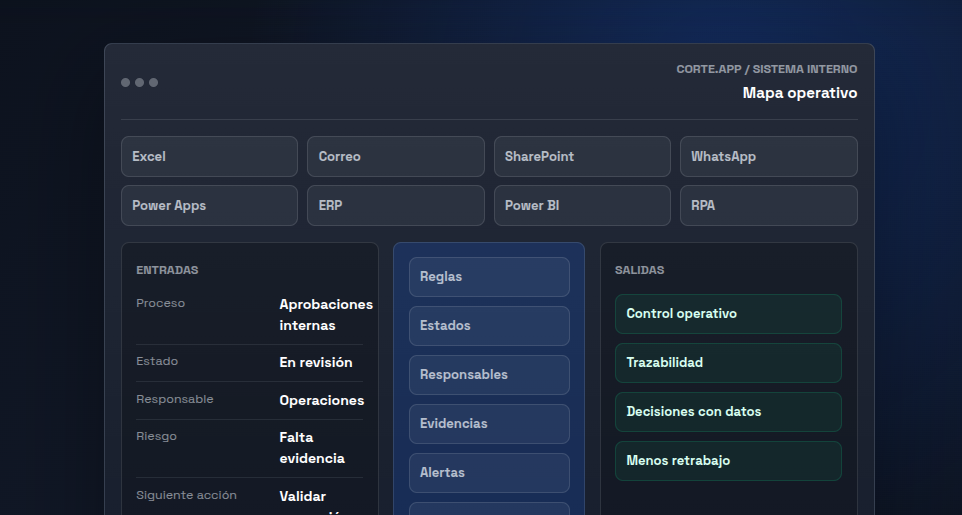Click the WhatsApp chip
Screen dimensions: 962x515
(769, 157)
